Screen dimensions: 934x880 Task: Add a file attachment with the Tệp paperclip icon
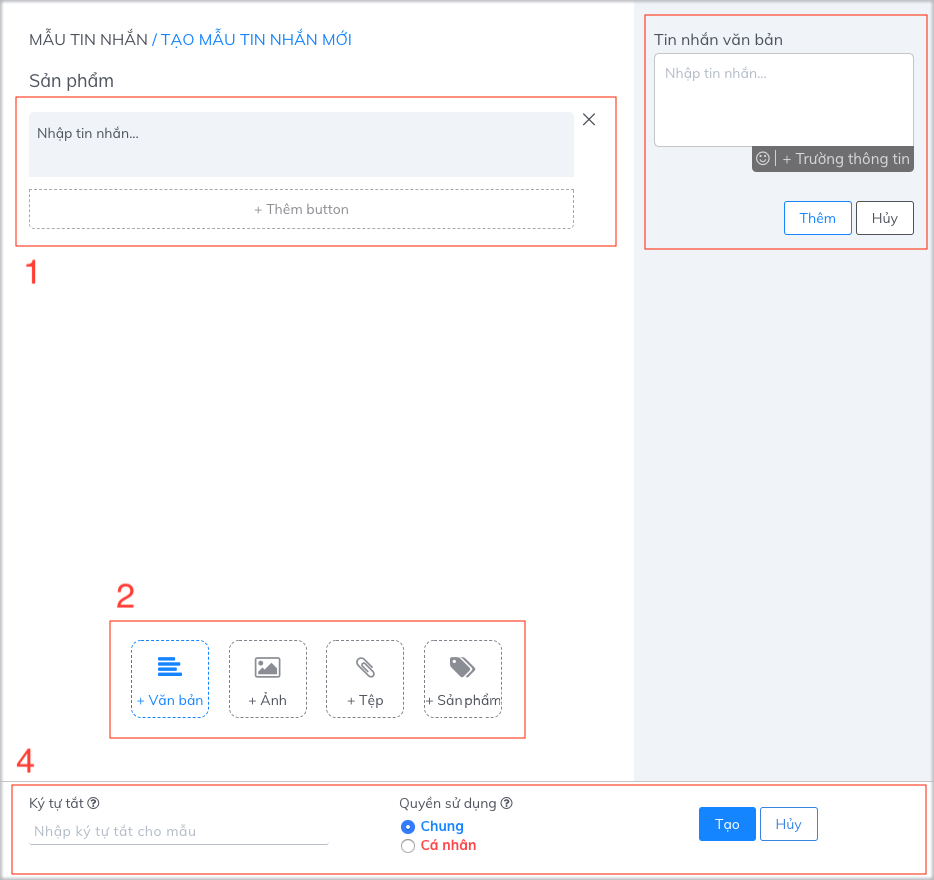tap(365, 678)
